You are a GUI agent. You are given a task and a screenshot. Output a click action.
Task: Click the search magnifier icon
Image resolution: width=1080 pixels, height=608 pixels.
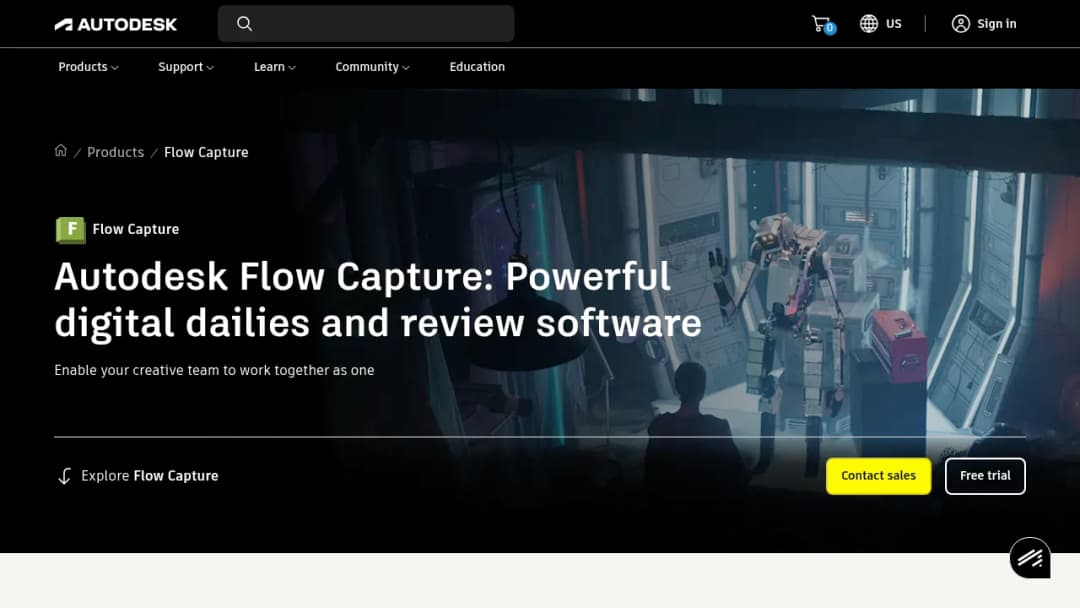[x=245, y=23]
